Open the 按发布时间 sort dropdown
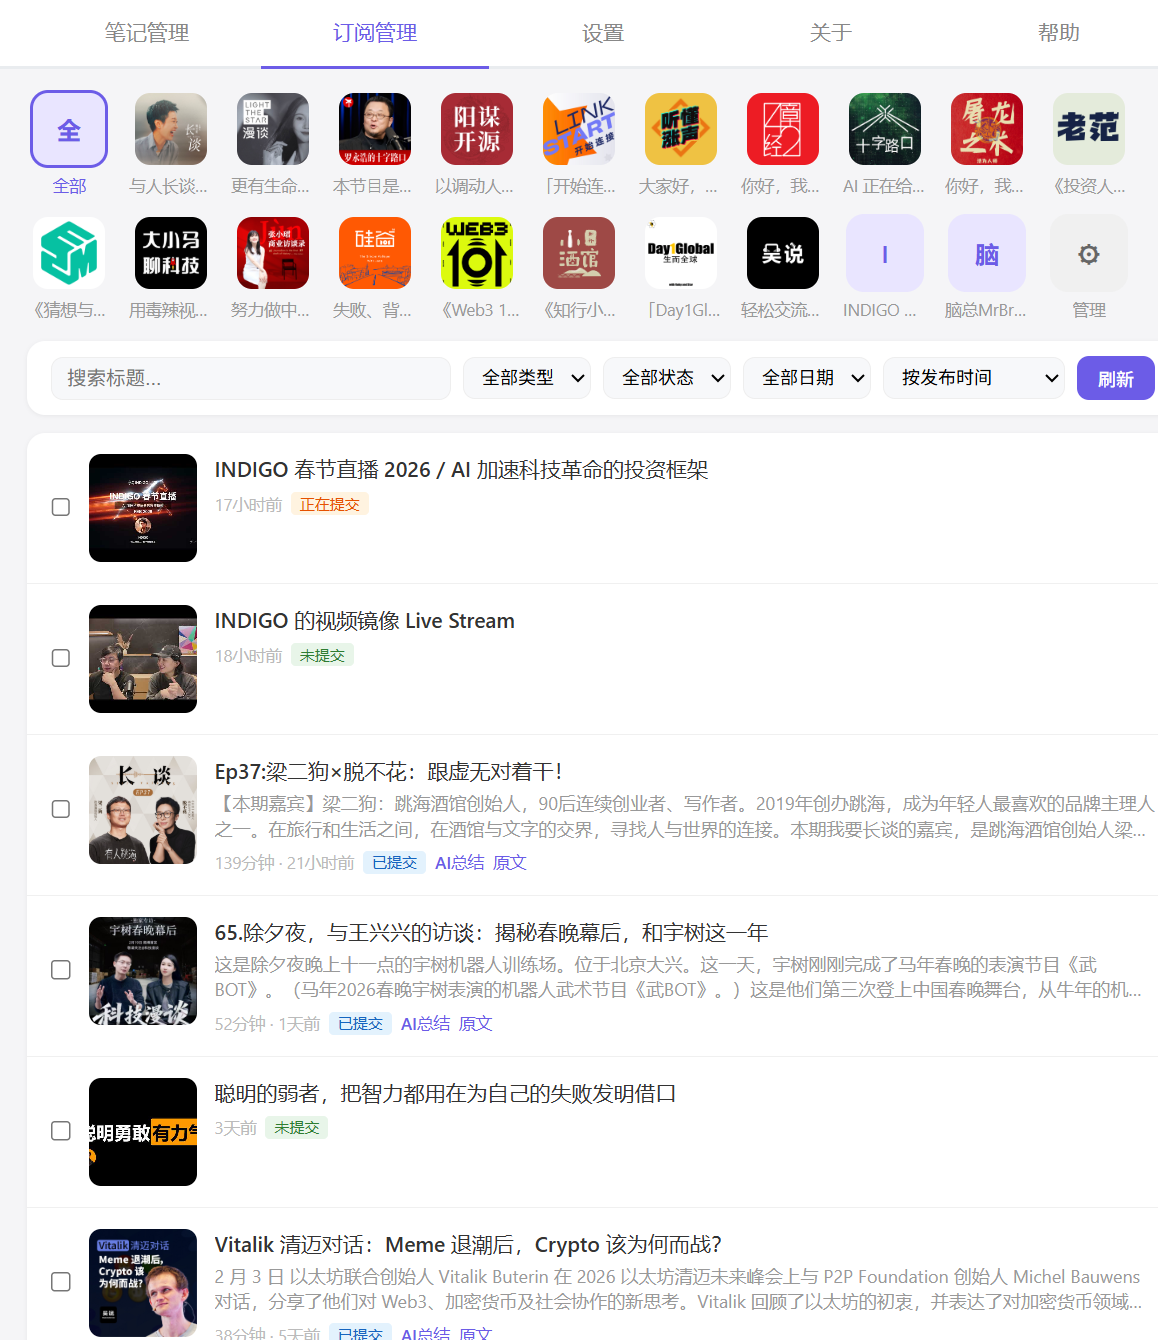The height and width of the screenshot is (1340, 1158). 972,378
